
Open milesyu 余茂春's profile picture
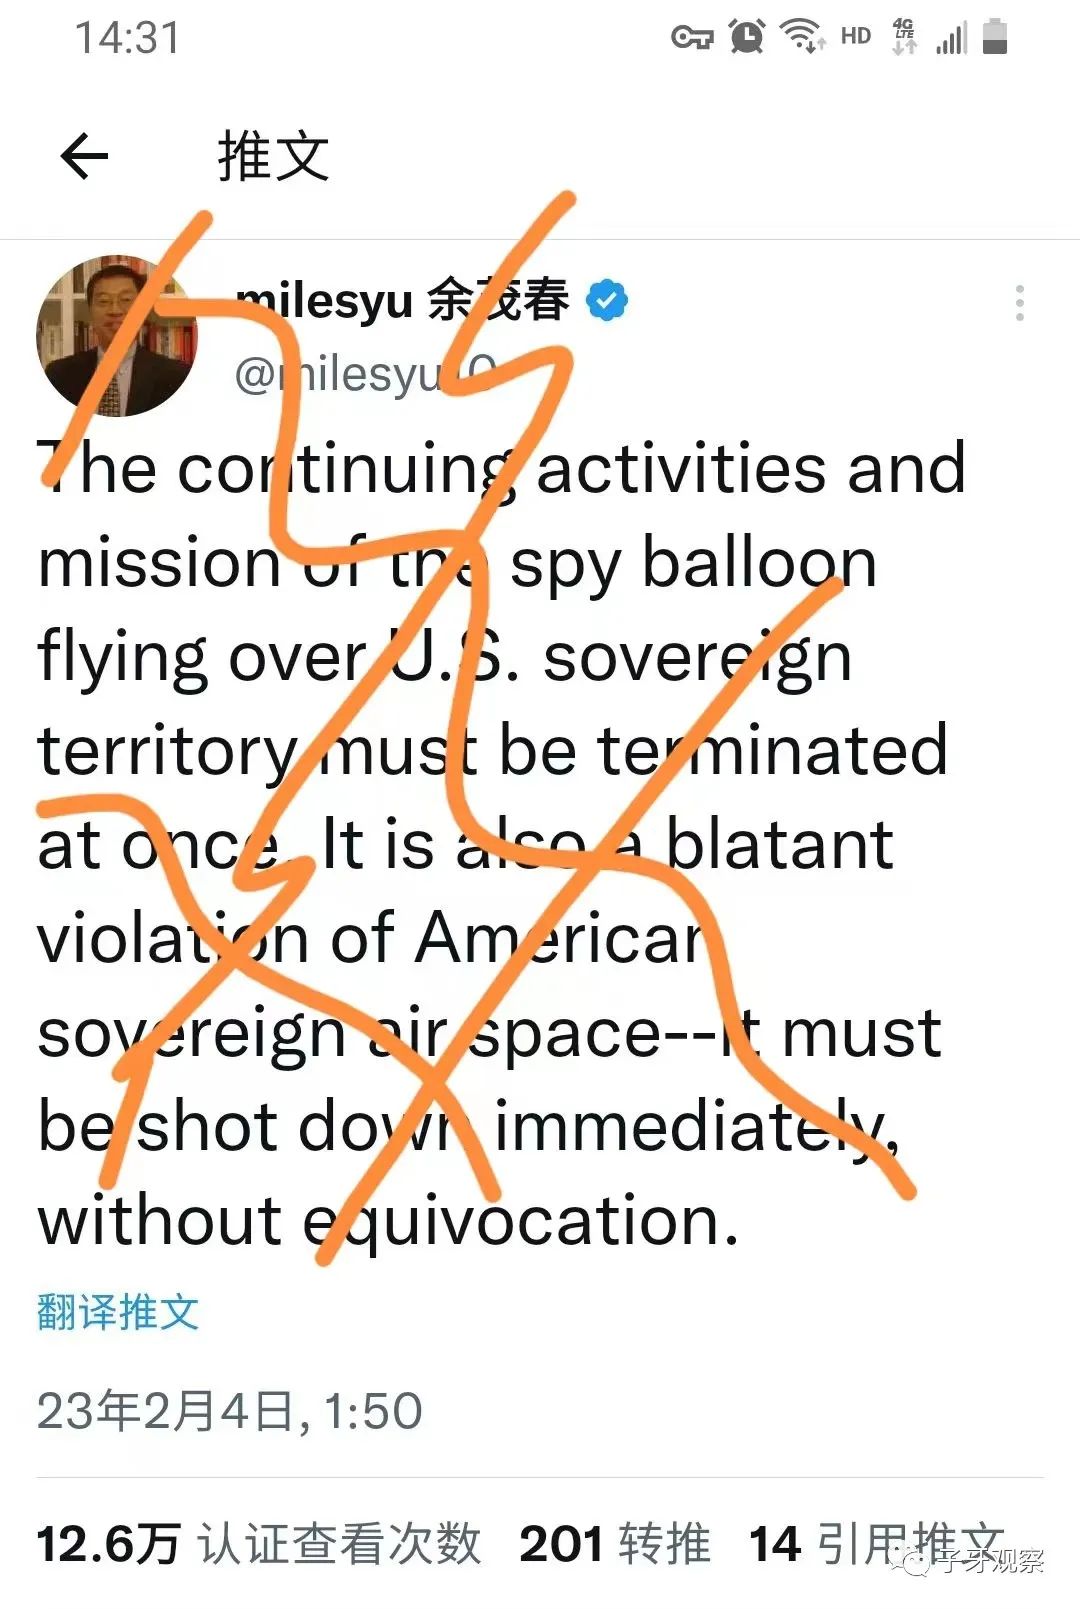click(113, 335)
